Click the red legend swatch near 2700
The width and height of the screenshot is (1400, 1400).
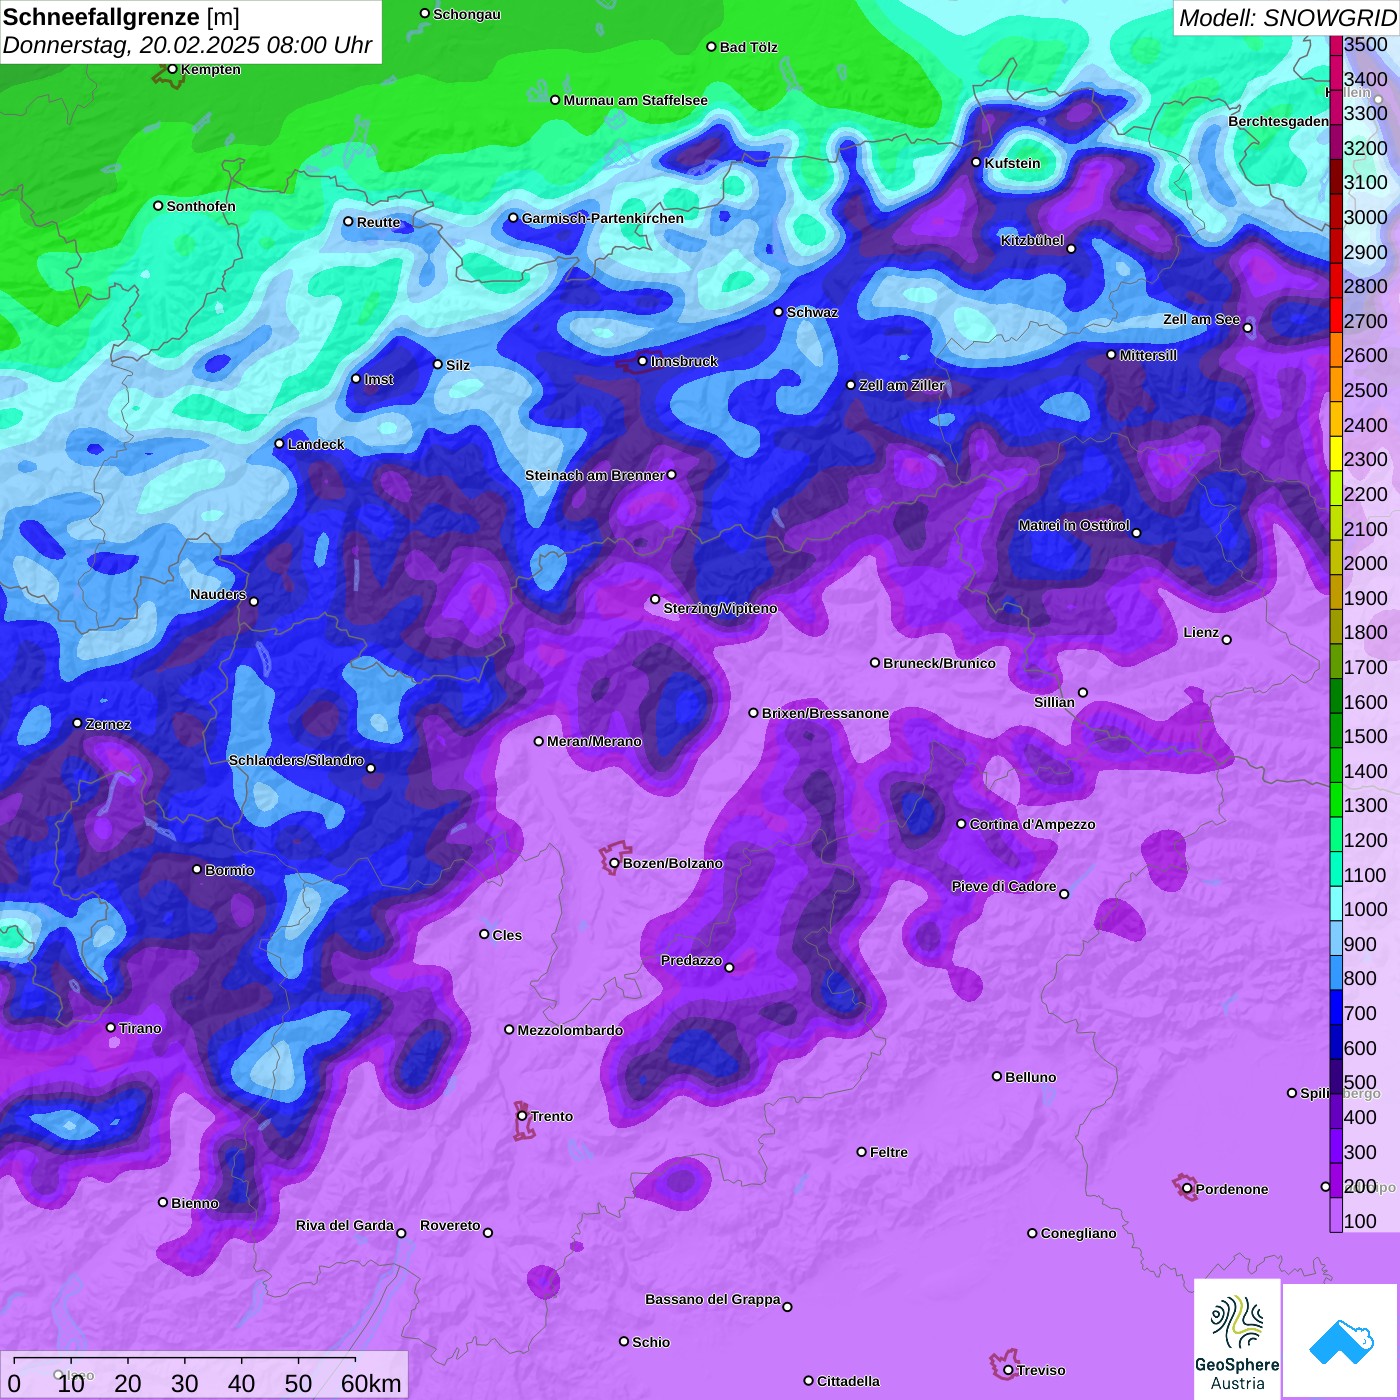1336,313
